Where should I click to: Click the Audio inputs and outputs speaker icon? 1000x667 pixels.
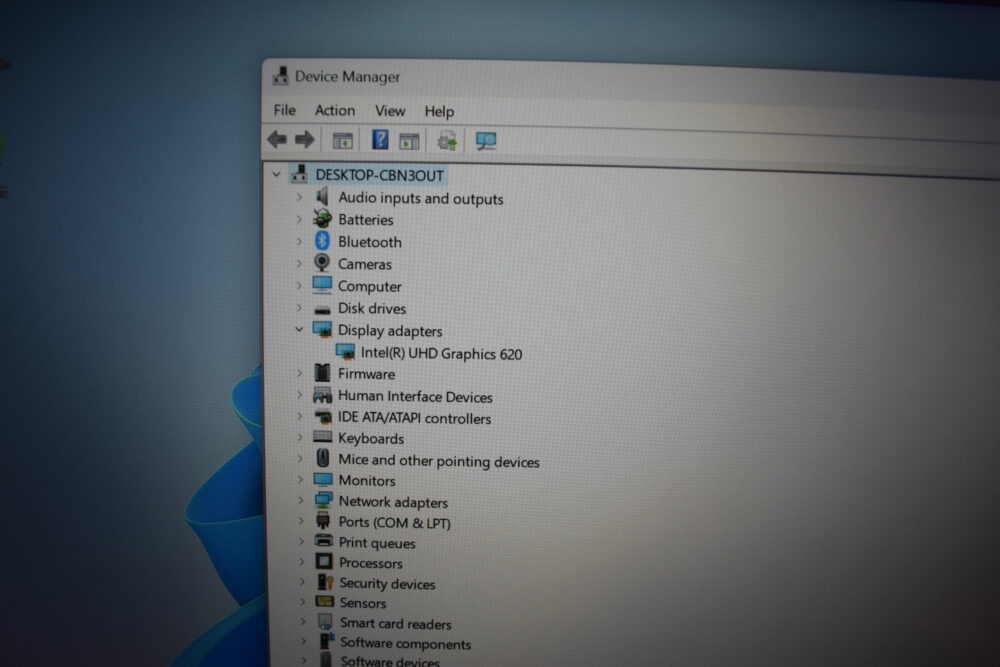coord(323,197)
